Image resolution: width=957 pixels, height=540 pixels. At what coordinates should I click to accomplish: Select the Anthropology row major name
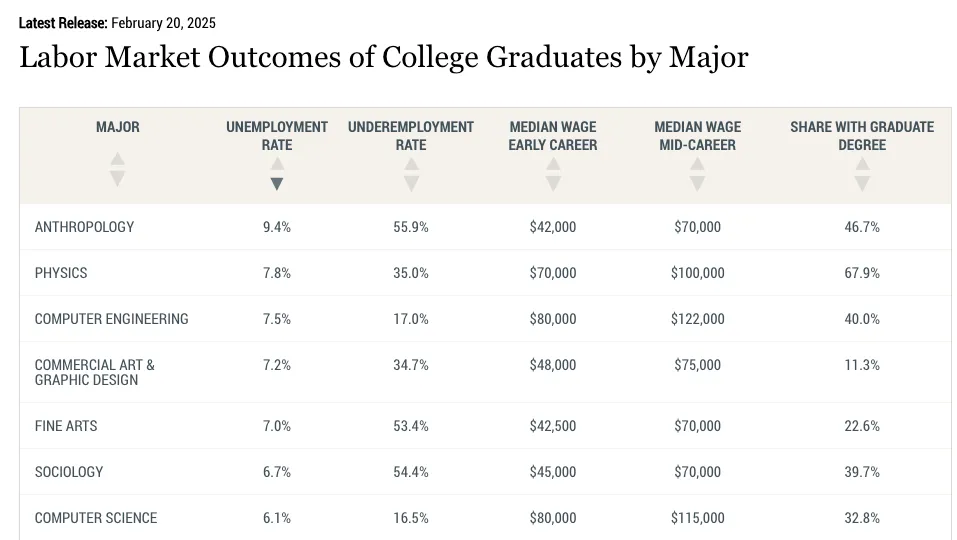(x=84, y=227)
